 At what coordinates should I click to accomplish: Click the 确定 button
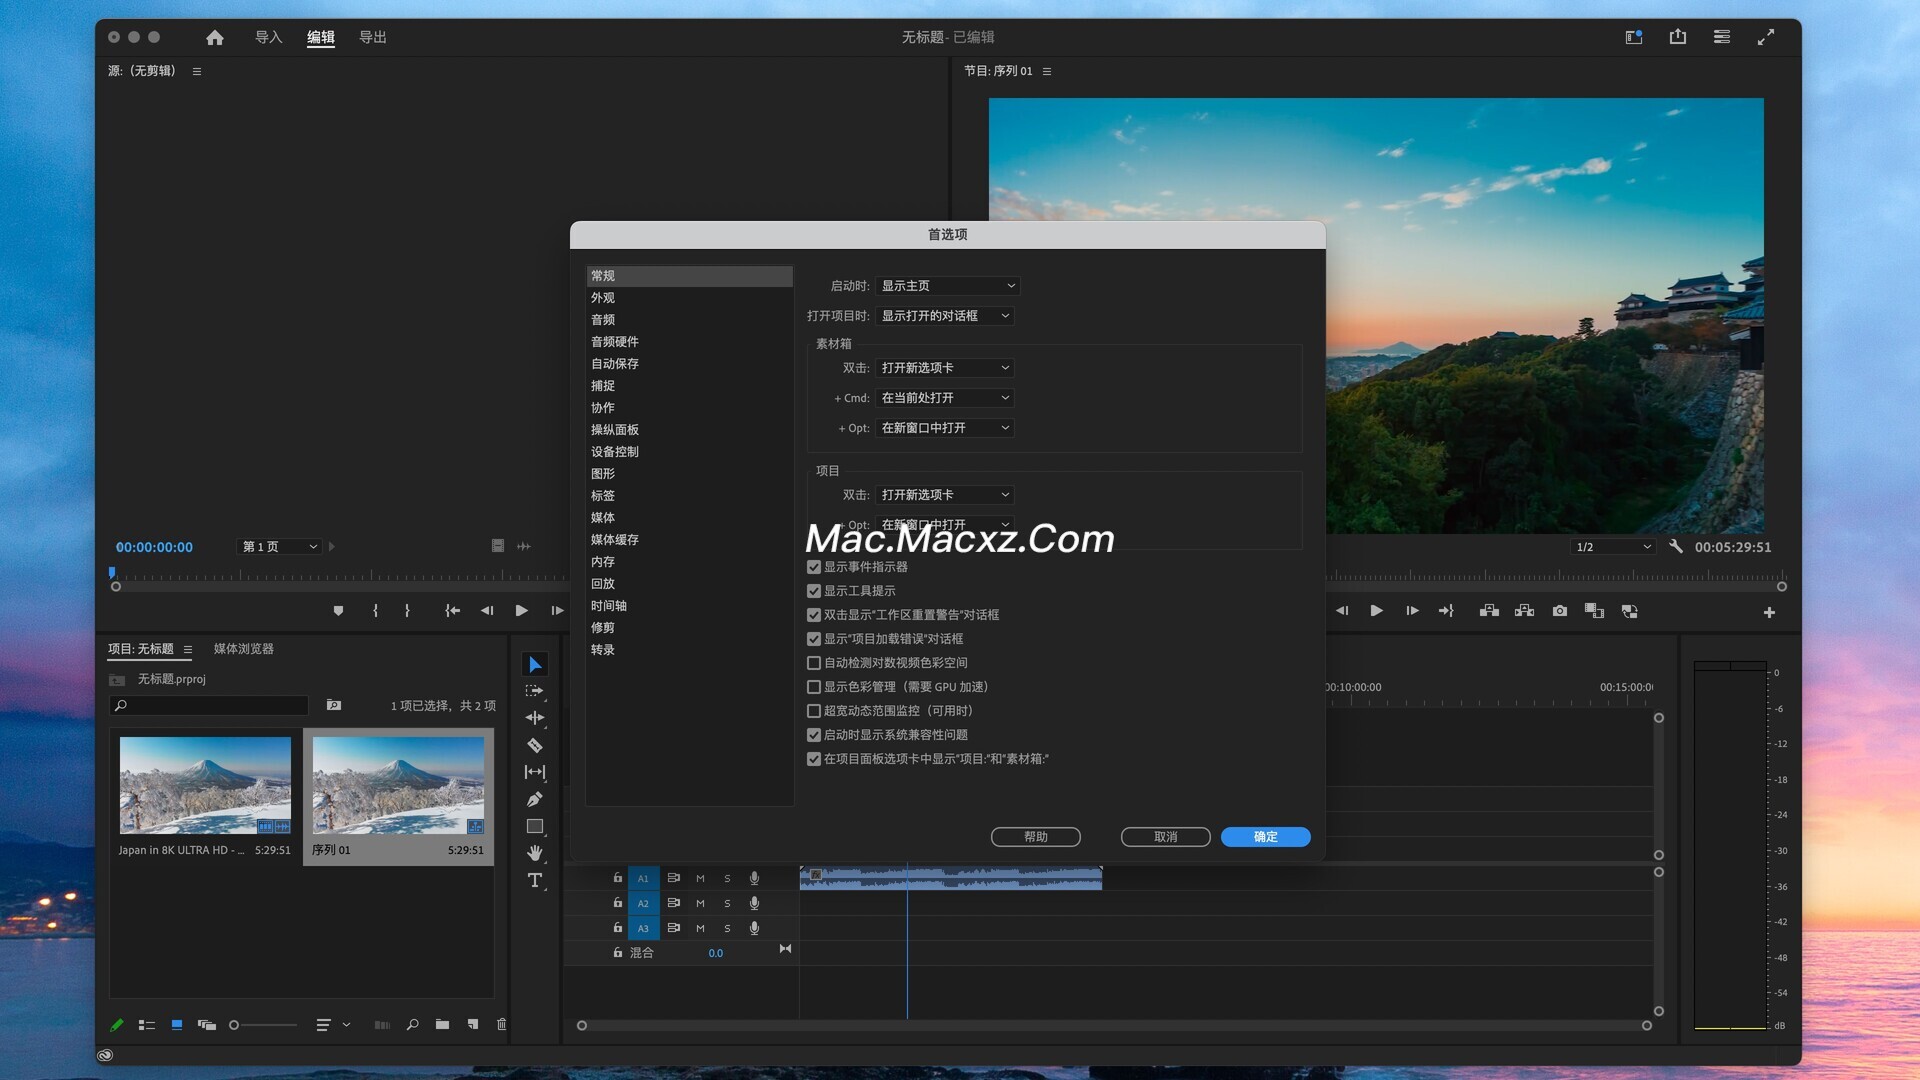(x=1265, y=837)
